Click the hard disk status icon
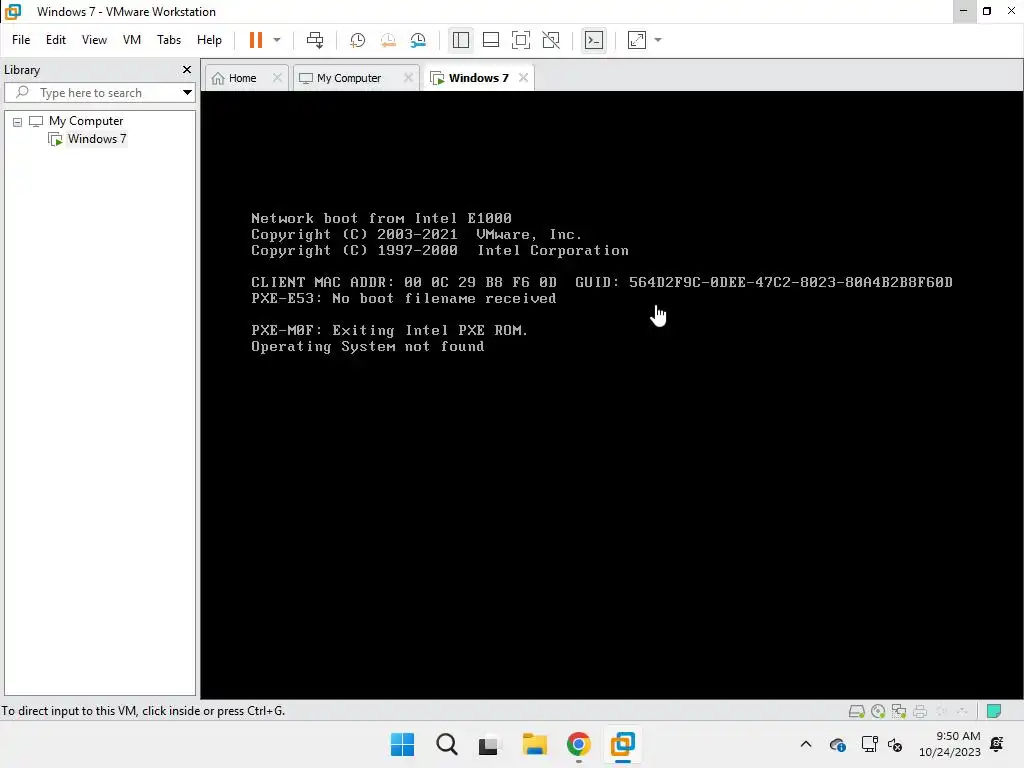The height and width of the screenshot is (768, 1024). point(856,711)
